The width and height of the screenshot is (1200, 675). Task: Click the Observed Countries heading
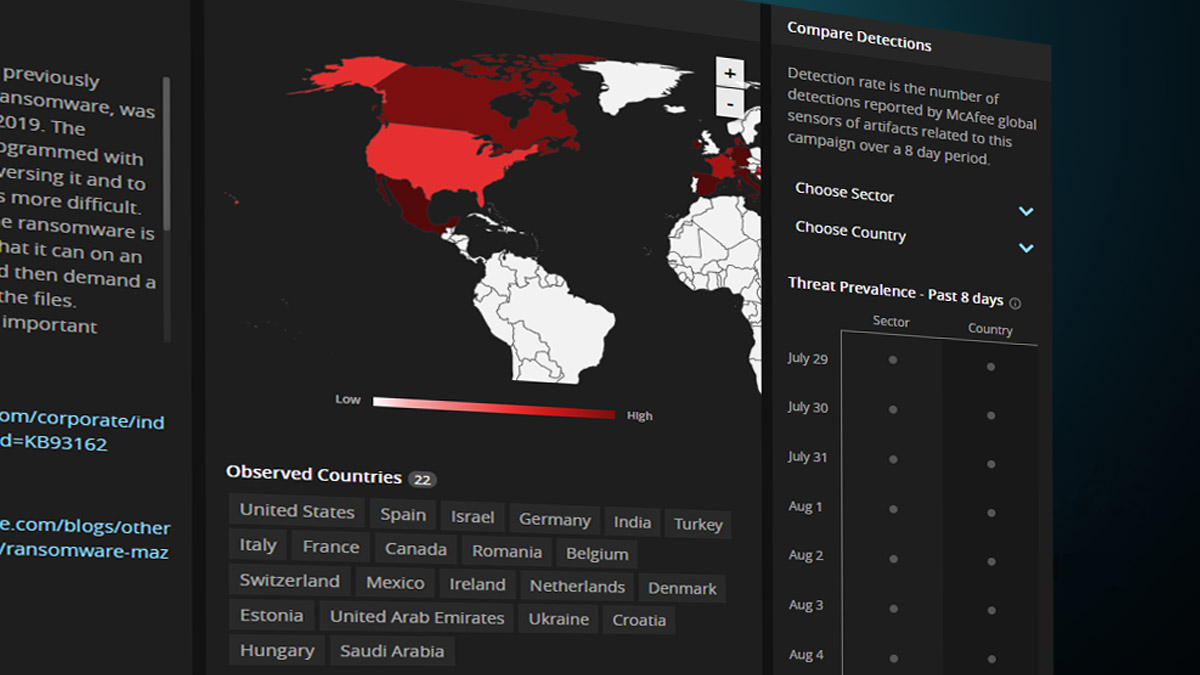(x=314, y=474)
